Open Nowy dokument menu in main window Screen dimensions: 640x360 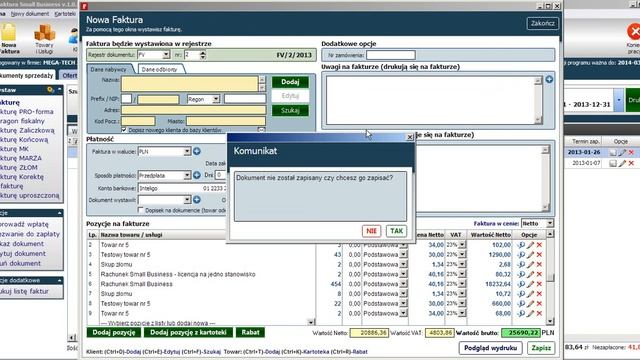30,14
